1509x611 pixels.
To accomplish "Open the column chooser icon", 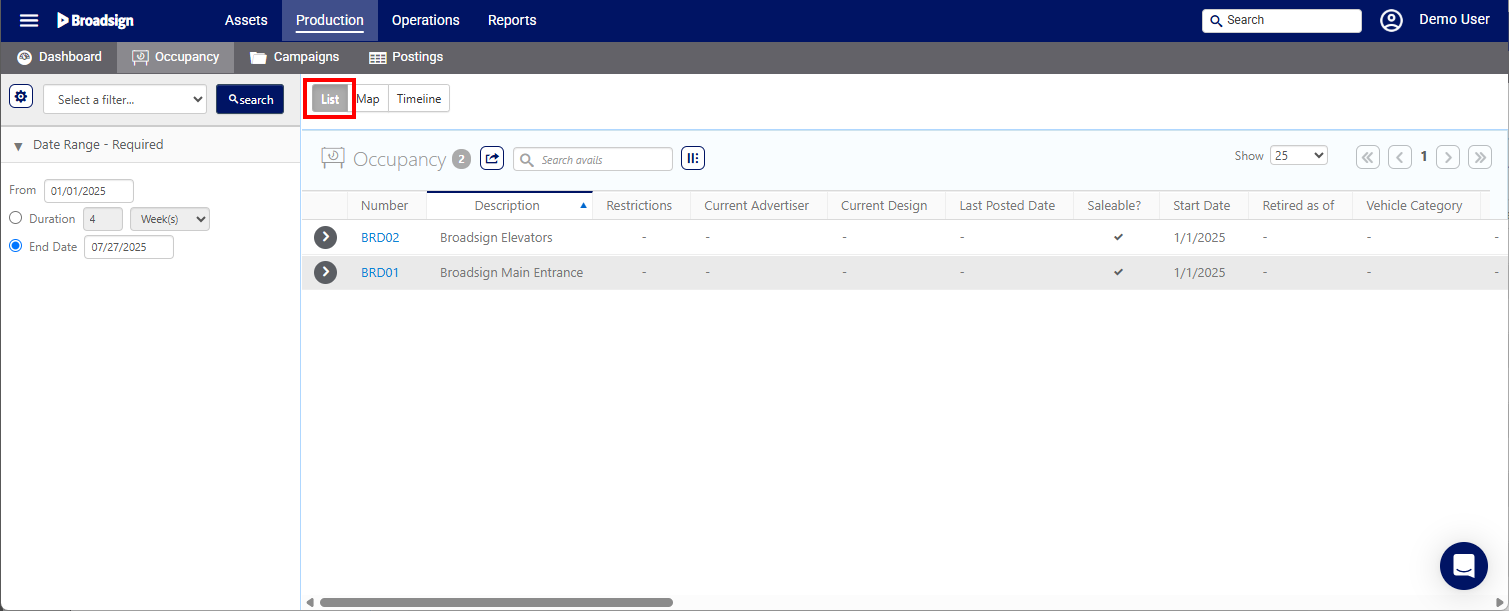I will pyautogui.click(x=693, y=158).
